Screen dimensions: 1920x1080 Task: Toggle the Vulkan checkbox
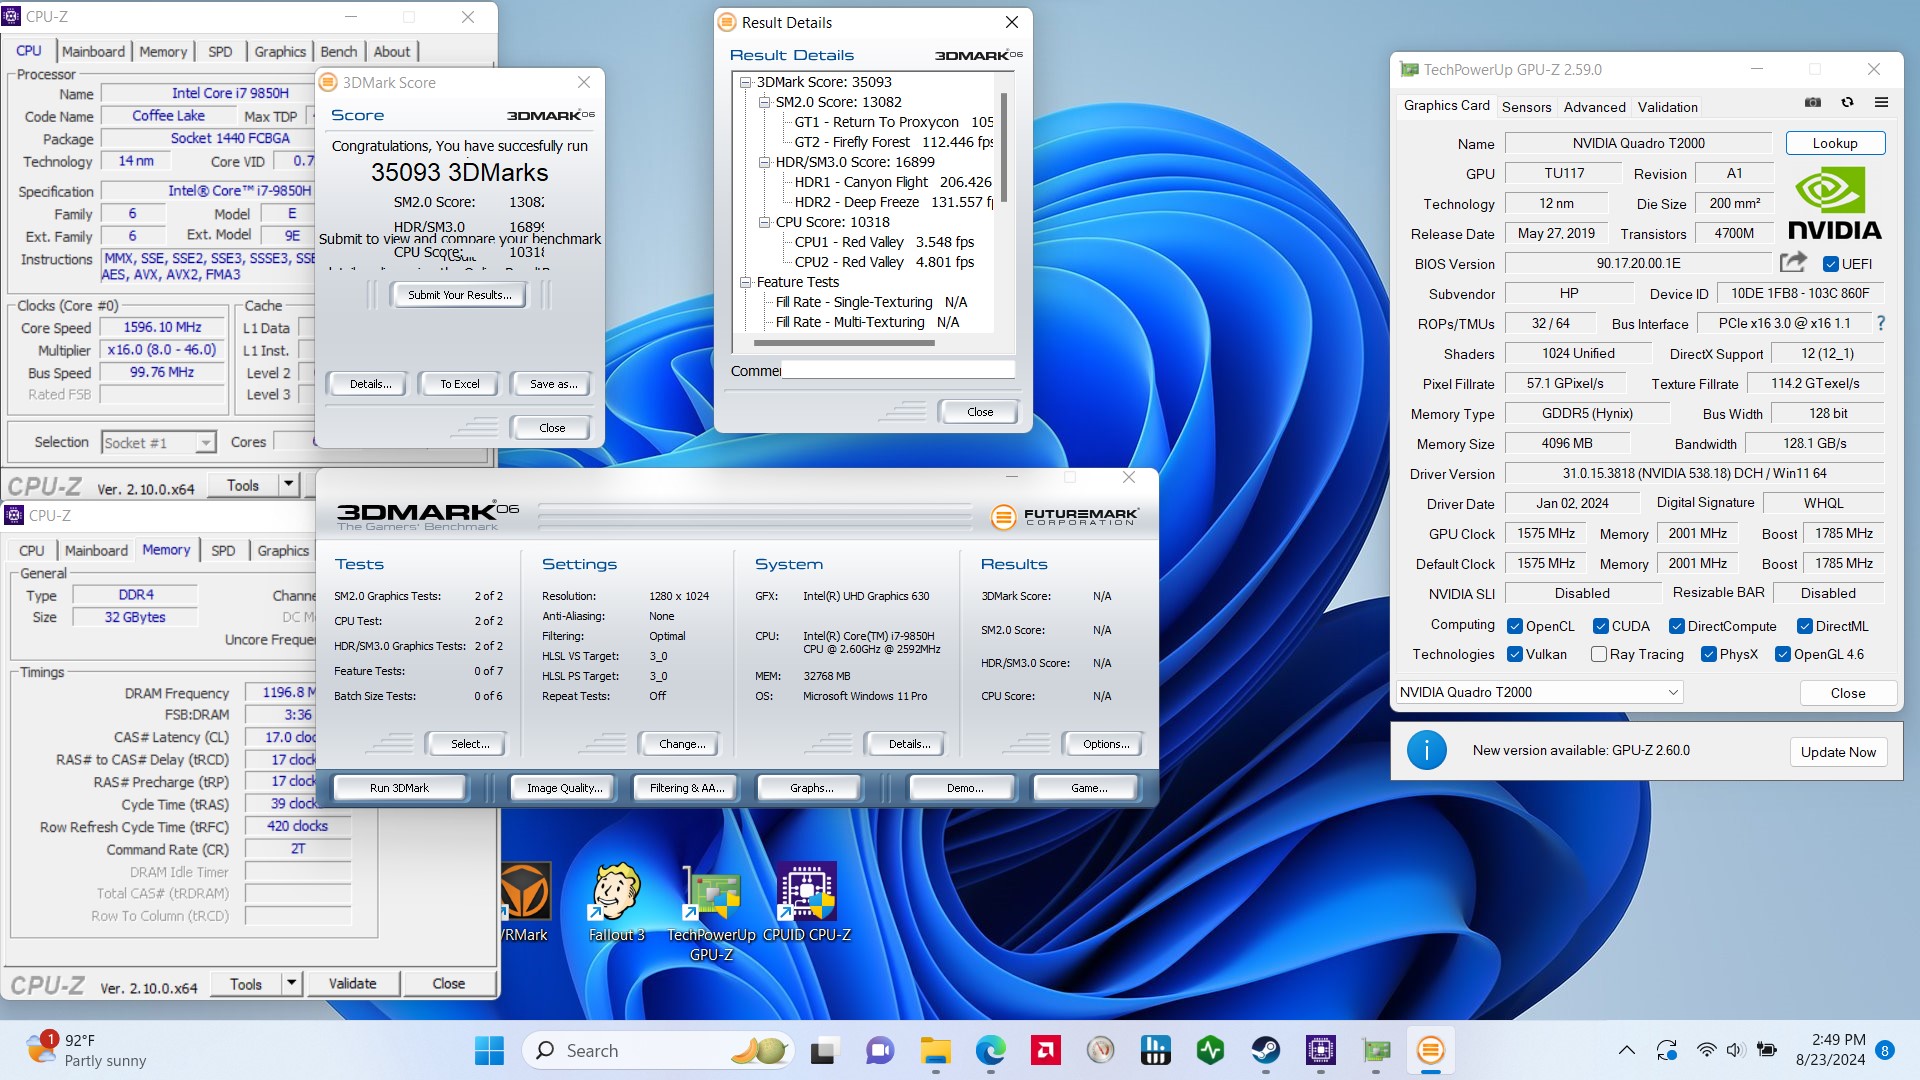click(1514, 654)
